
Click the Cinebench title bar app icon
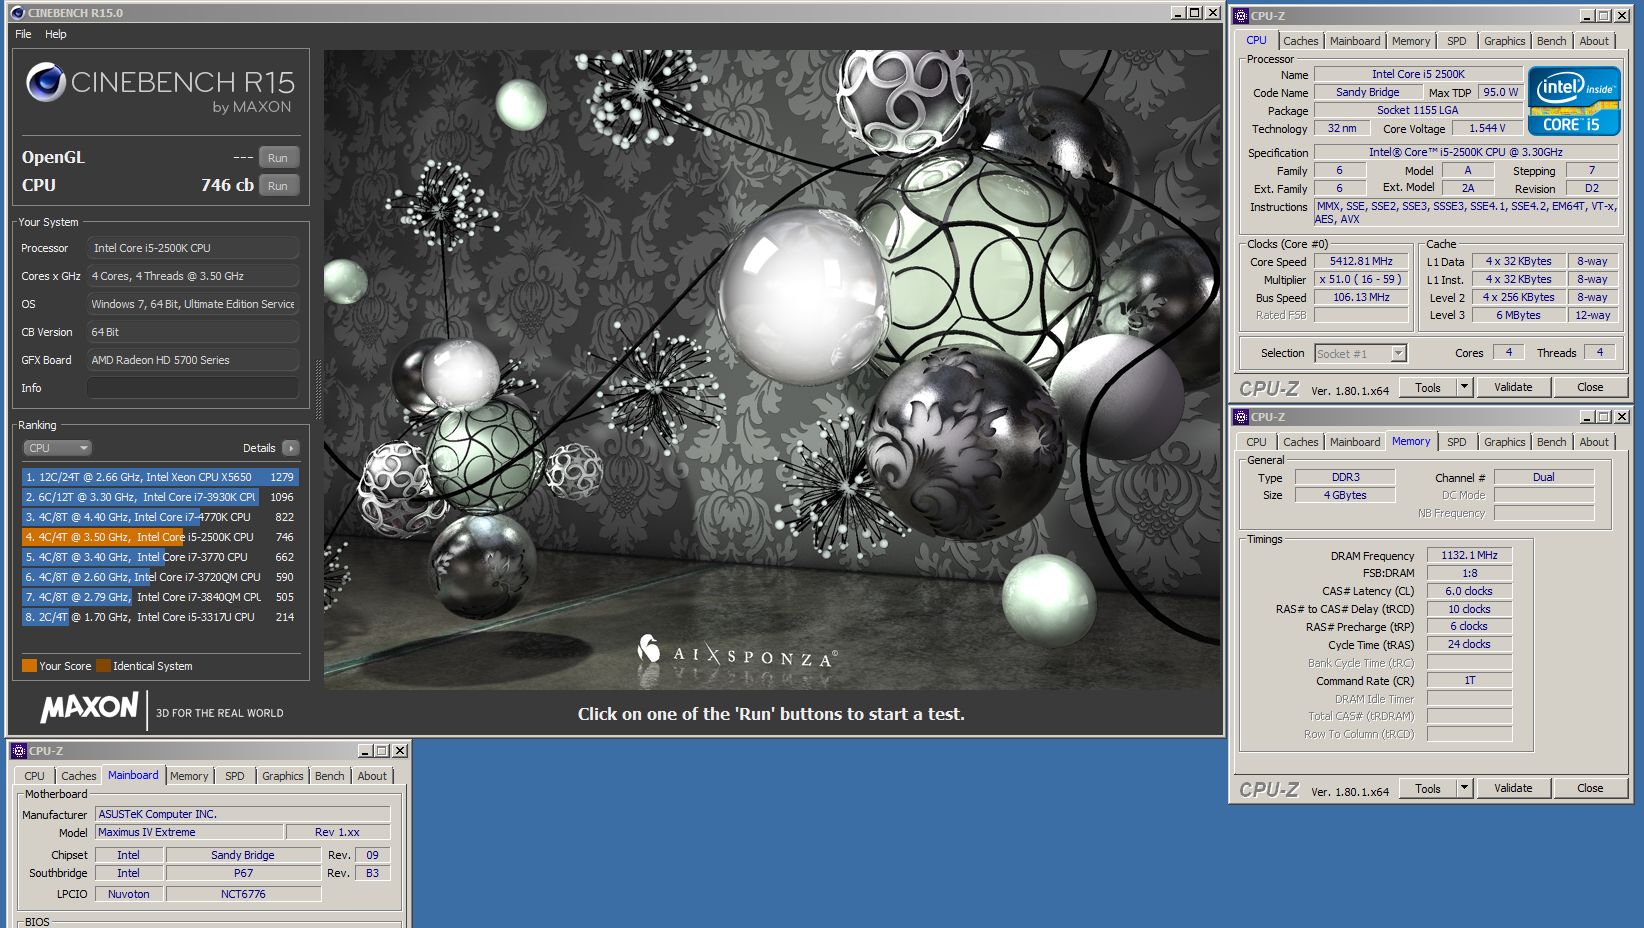pyautogui.click(x=17, y=13)
